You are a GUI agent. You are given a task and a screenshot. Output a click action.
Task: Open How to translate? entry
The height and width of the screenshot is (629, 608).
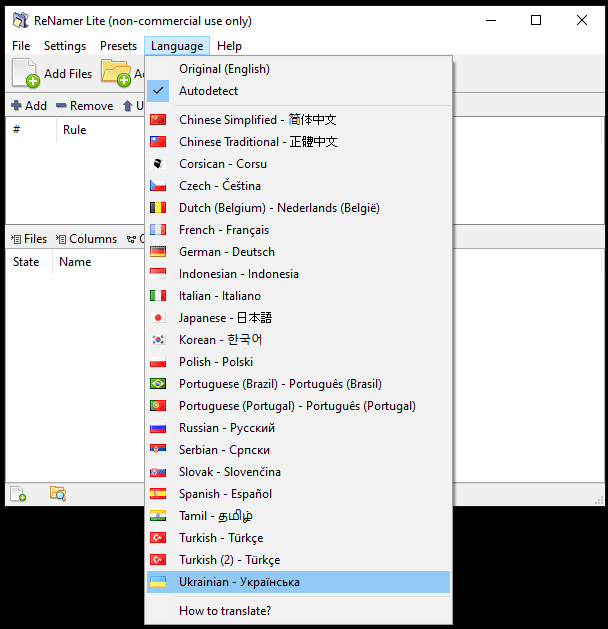298,611
